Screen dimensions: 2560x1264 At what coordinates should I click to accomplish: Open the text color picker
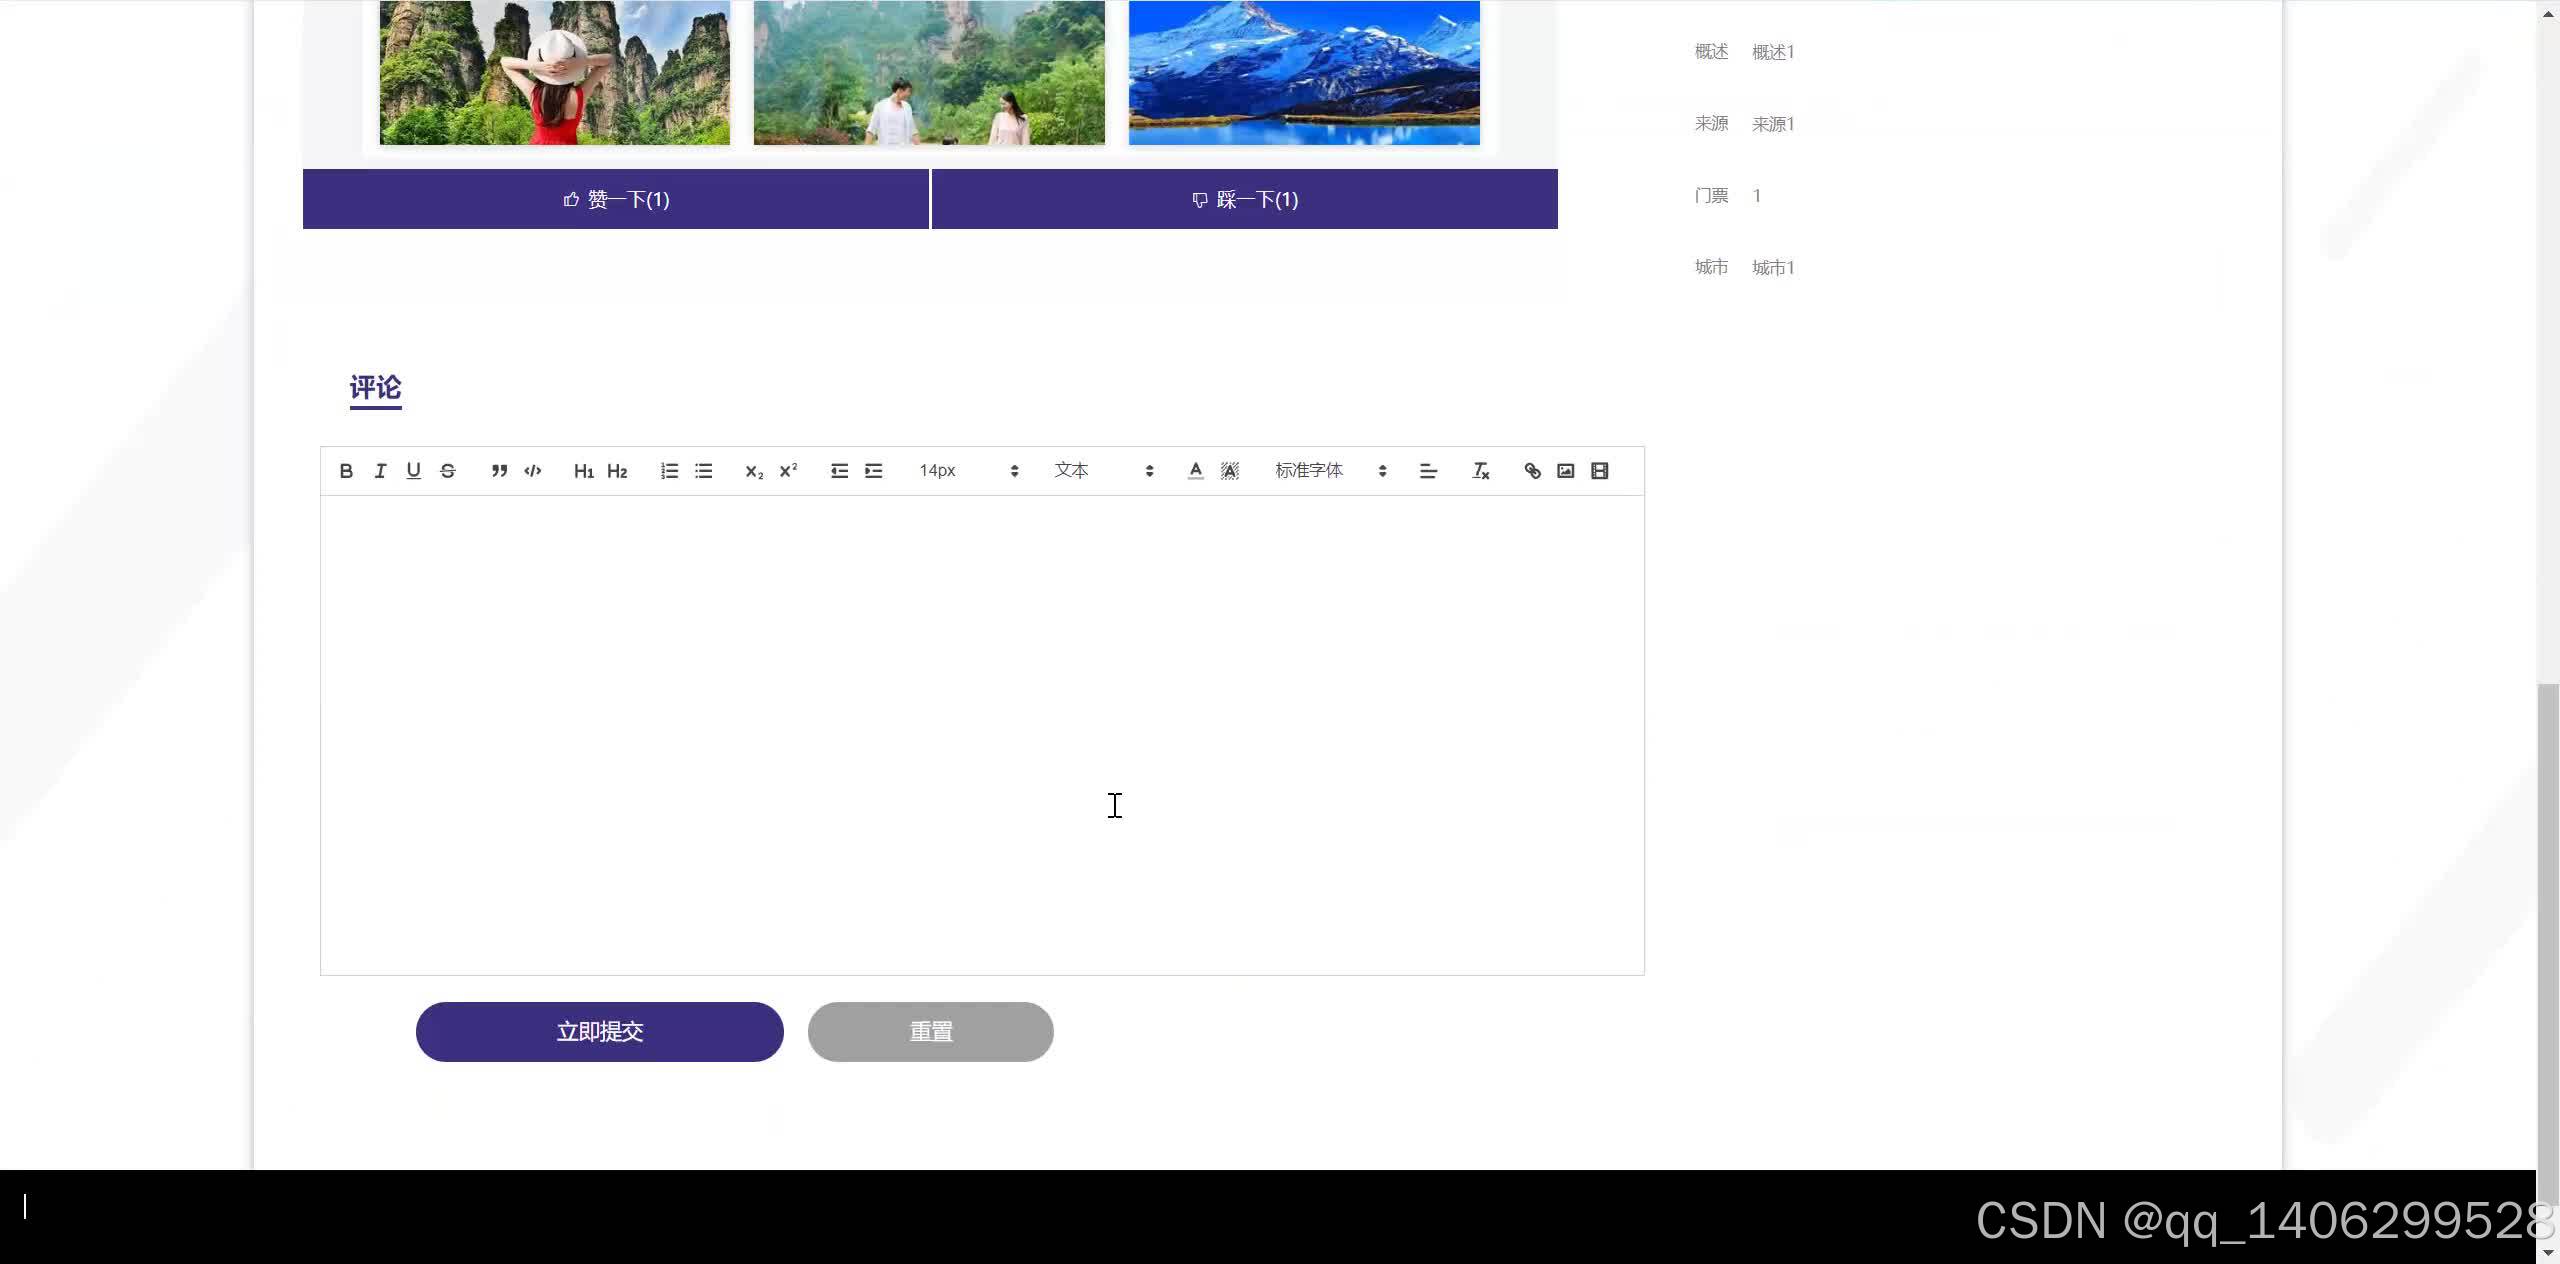point(1196,471)
